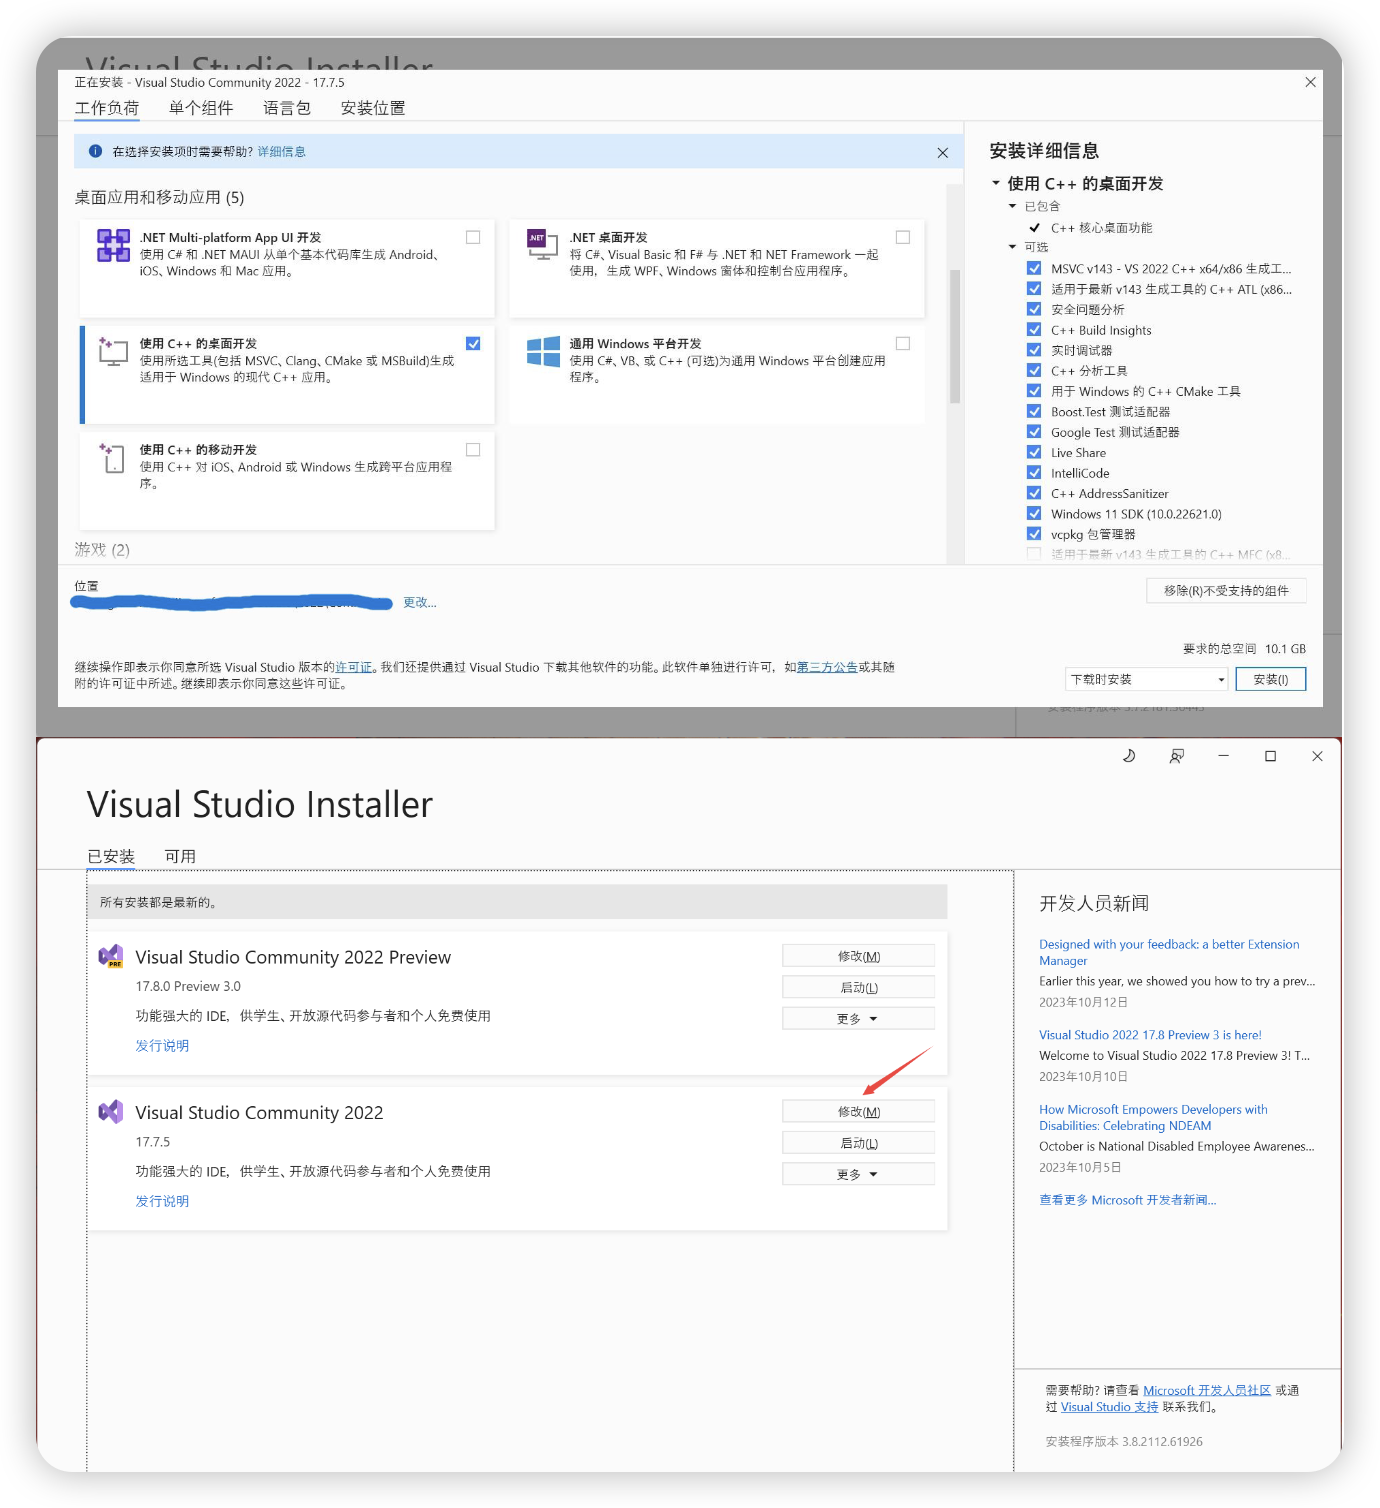The image size is (1380, 1508).
Task: Click the workload list vertical scrollbar
Action: 955,335
